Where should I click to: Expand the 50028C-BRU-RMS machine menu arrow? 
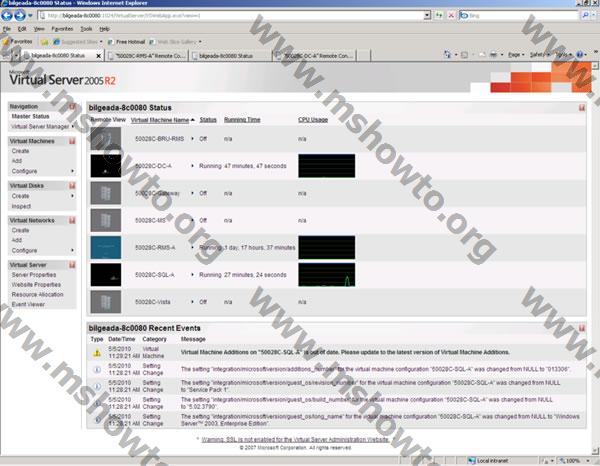point(192,138)
